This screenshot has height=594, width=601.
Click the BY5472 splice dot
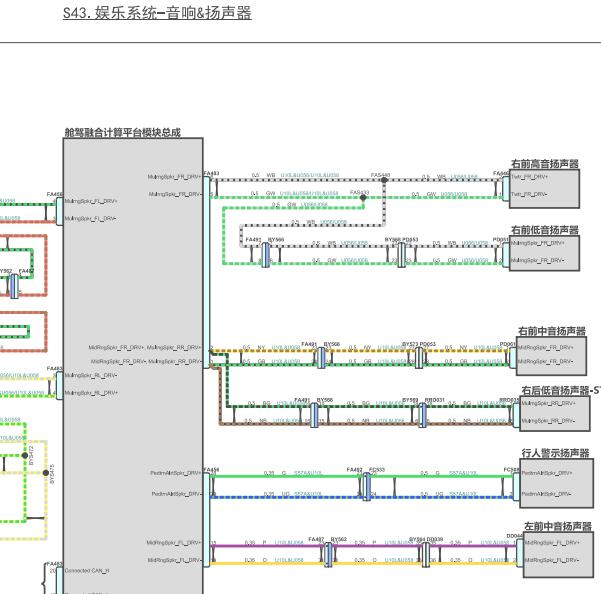(25, 455)
